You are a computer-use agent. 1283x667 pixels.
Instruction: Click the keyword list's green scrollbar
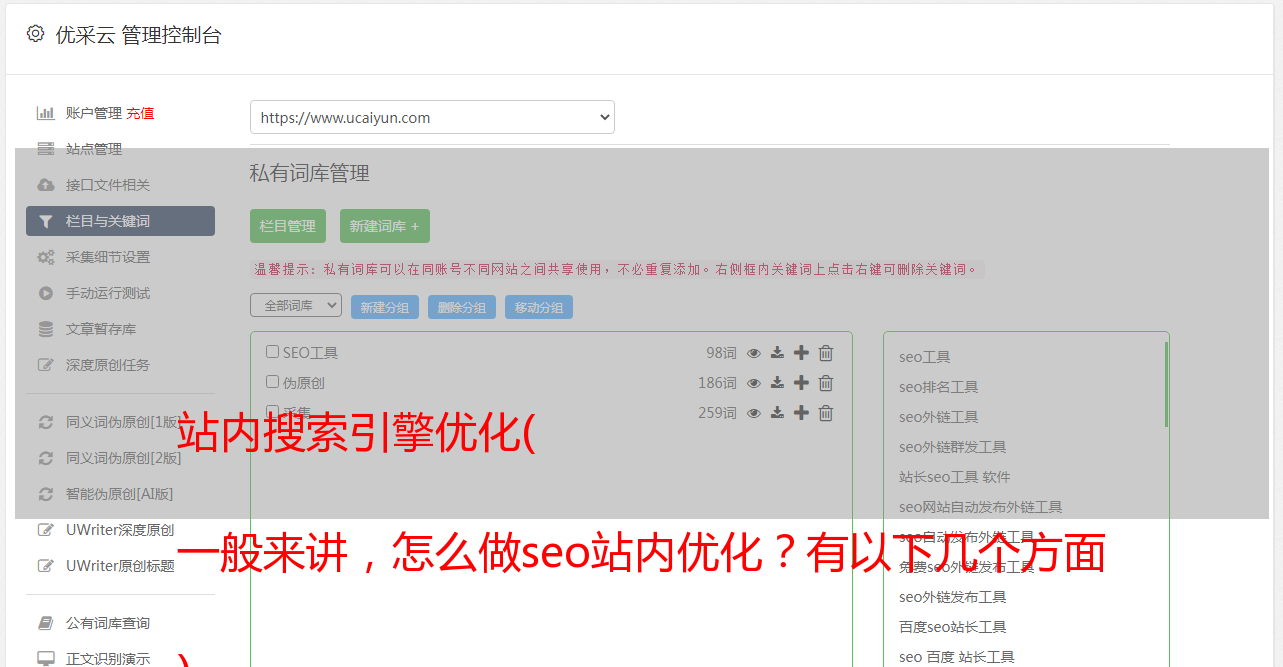coord(1166,385)
